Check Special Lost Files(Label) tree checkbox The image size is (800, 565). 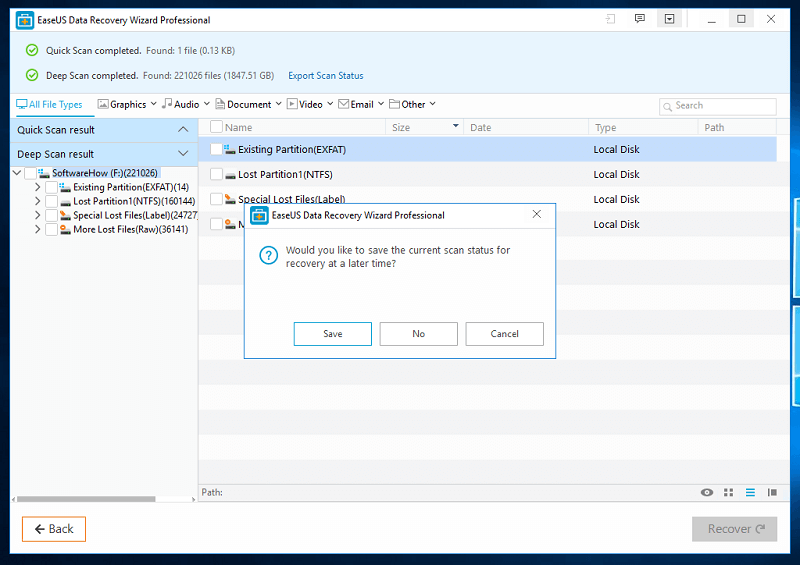[x=51, y=215]
